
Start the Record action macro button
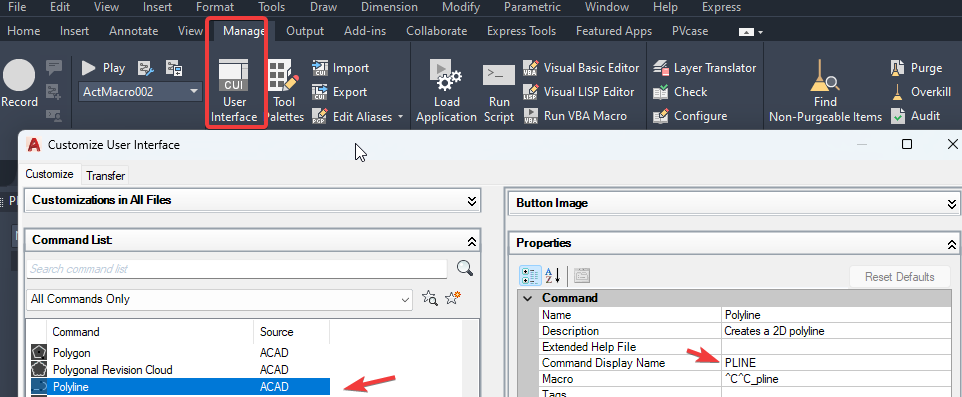point(20,84)
